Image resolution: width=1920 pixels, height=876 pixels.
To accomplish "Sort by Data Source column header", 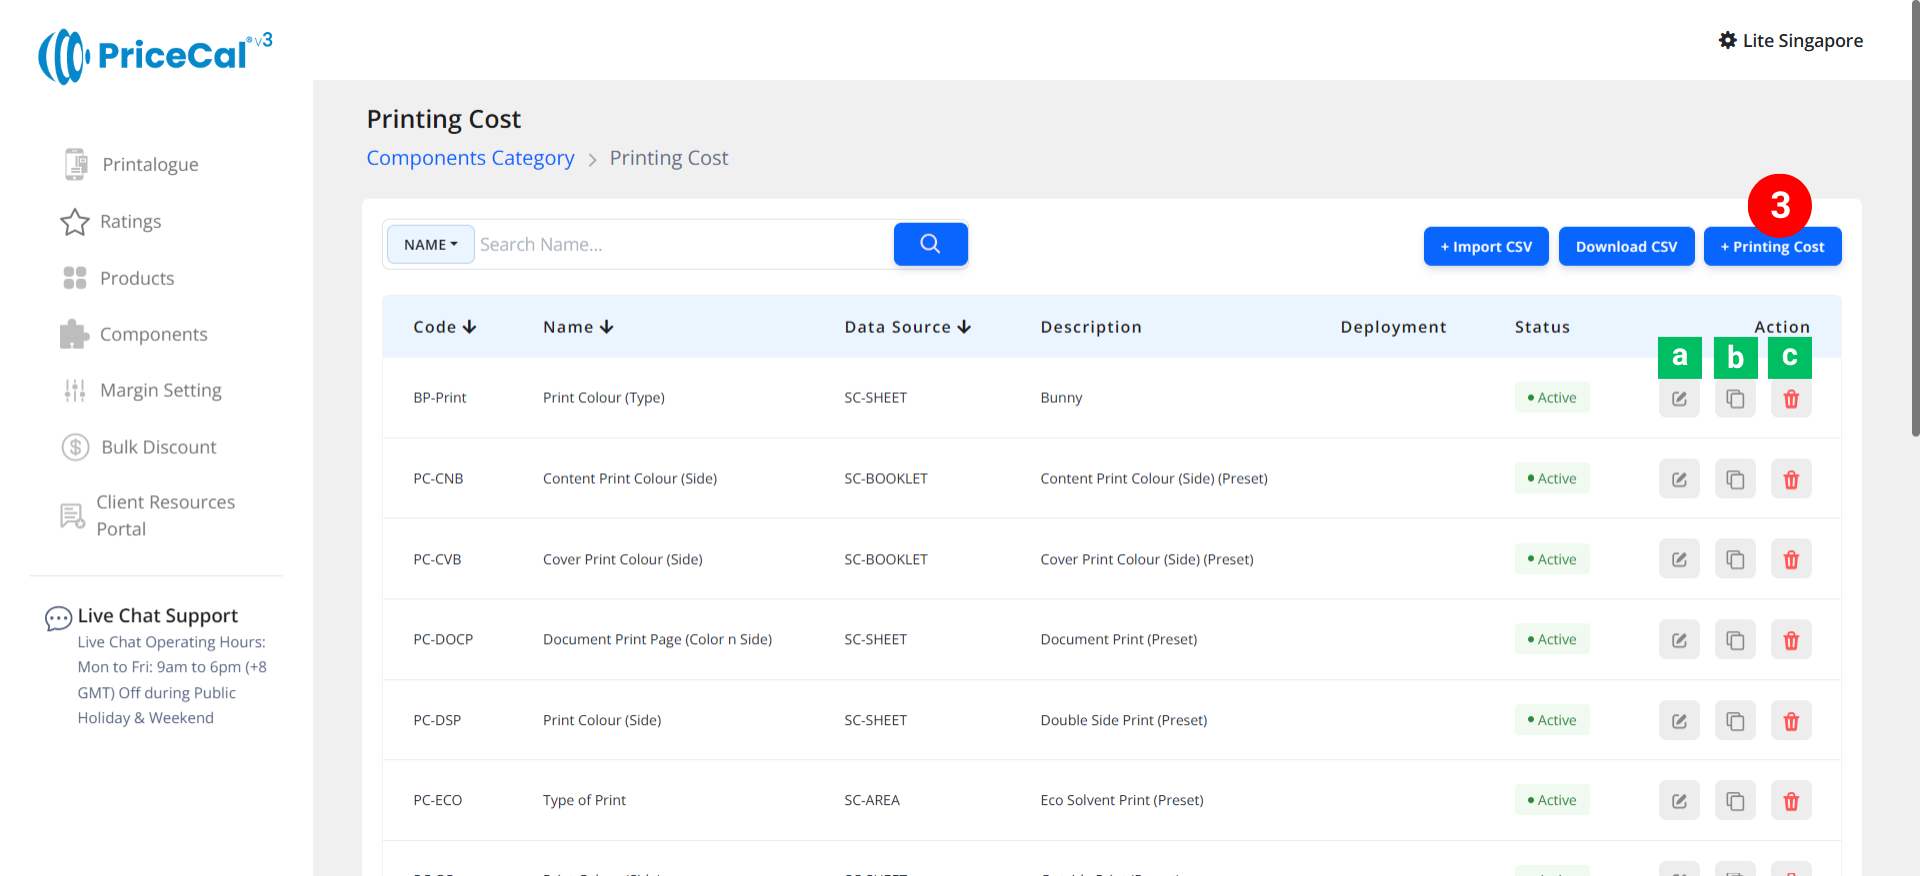I will 907,327.
